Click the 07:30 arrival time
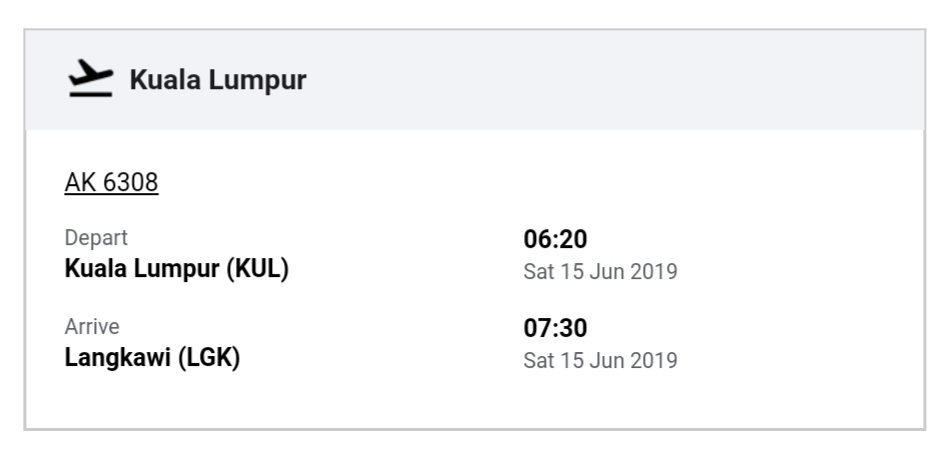This screenshot has width=947, height=468. point(555,328)
